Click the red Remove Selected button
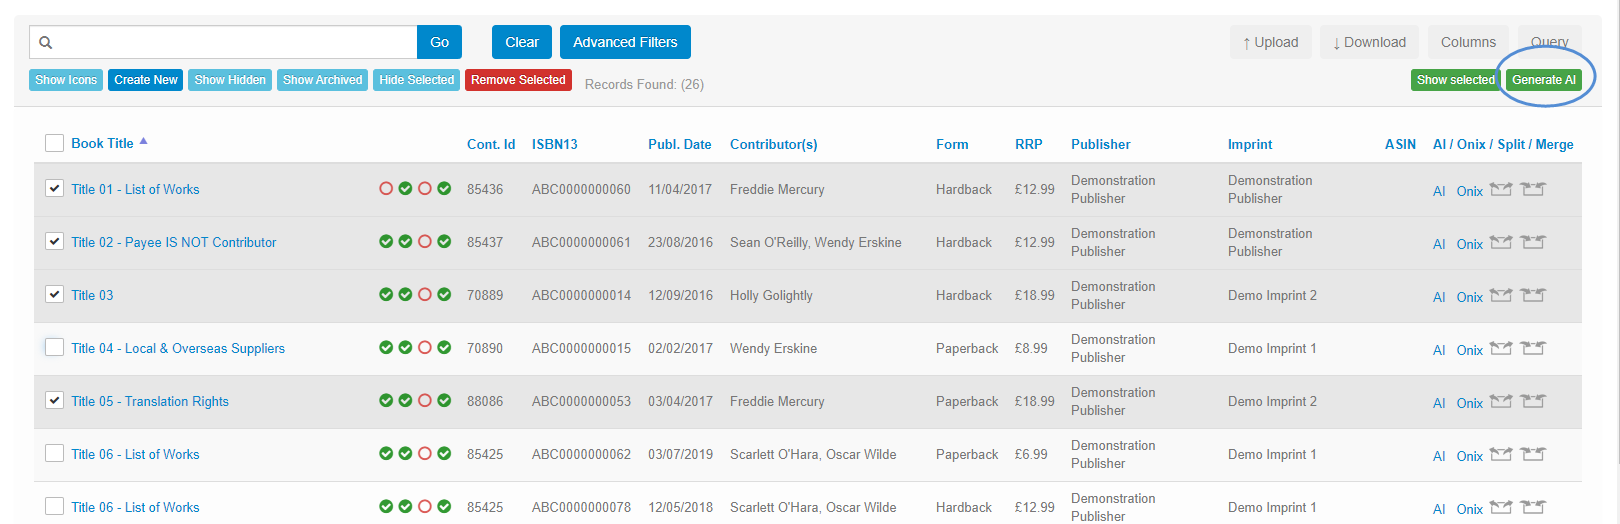The width and height of the screenshot is (1620, 524). (518, 80)
